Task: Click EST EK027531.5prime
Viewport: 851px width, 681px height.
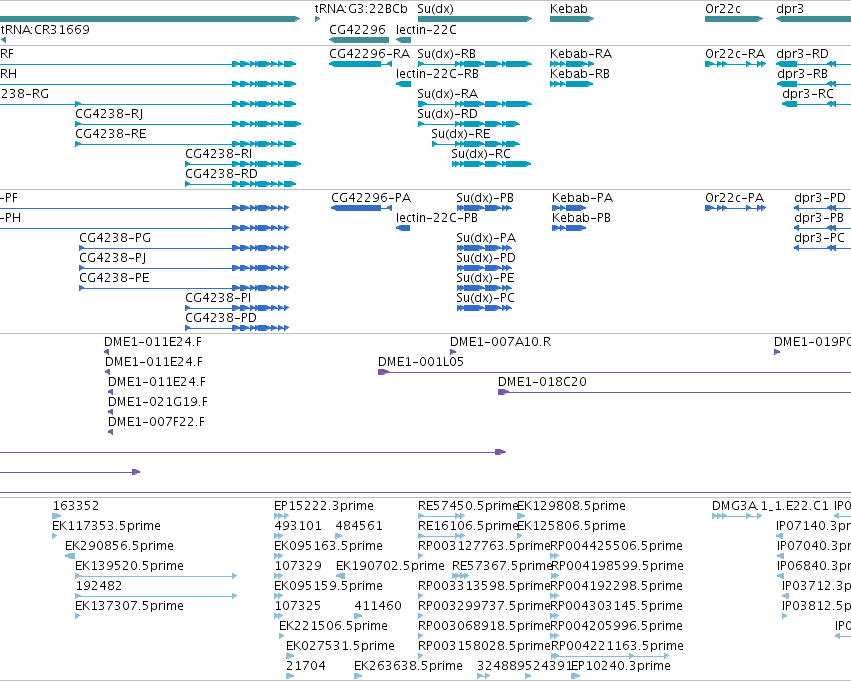Action: click(x=340, y=646)
